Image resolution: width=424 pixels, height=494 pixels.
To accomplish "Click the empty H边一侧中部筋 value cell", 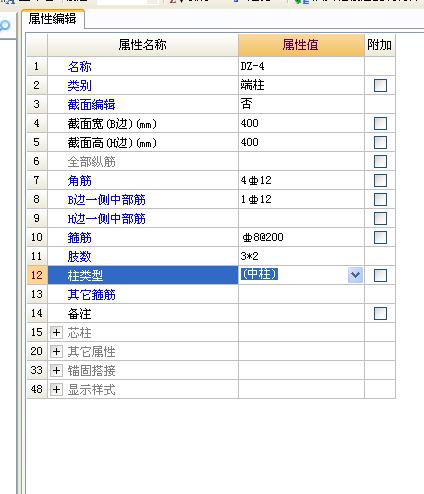I will 301,218.
